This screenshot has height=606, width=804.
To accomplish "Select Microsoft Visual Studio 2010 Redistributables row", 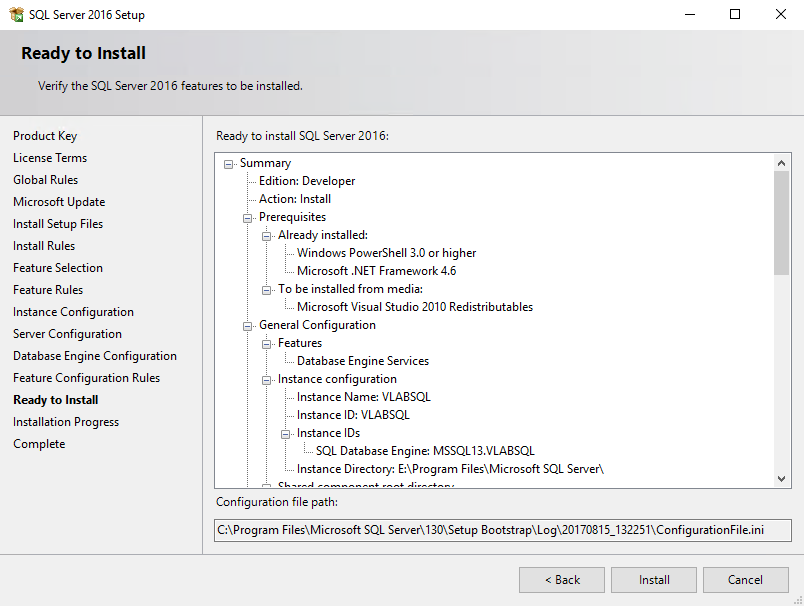I will [415, 307].
